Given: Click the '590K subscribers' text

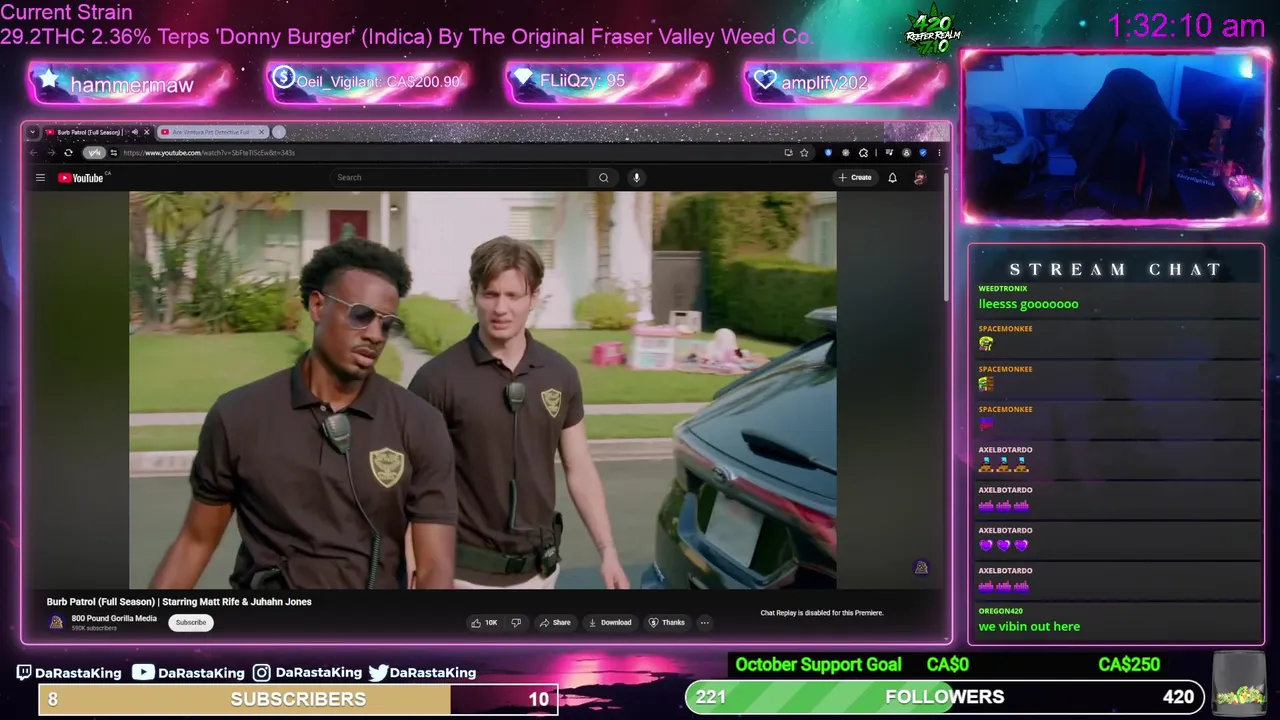Looking at the screenshot, I should (94, 628).
